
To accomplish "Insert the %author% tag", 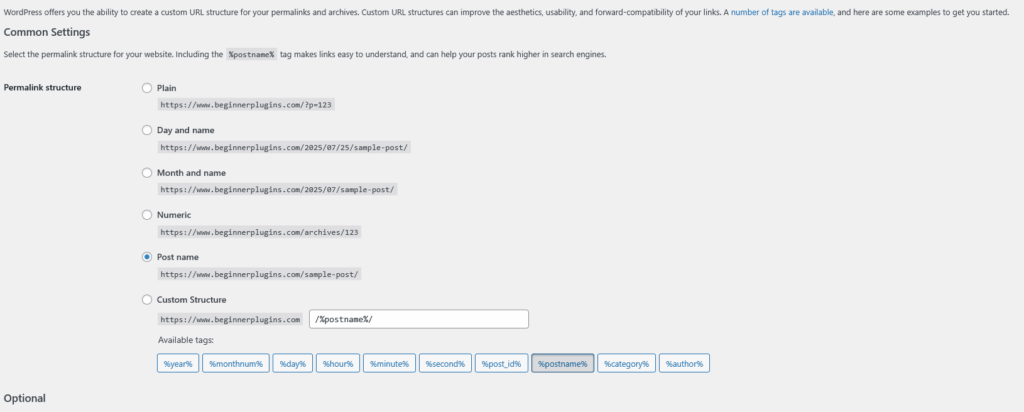I will coord(684,364).
